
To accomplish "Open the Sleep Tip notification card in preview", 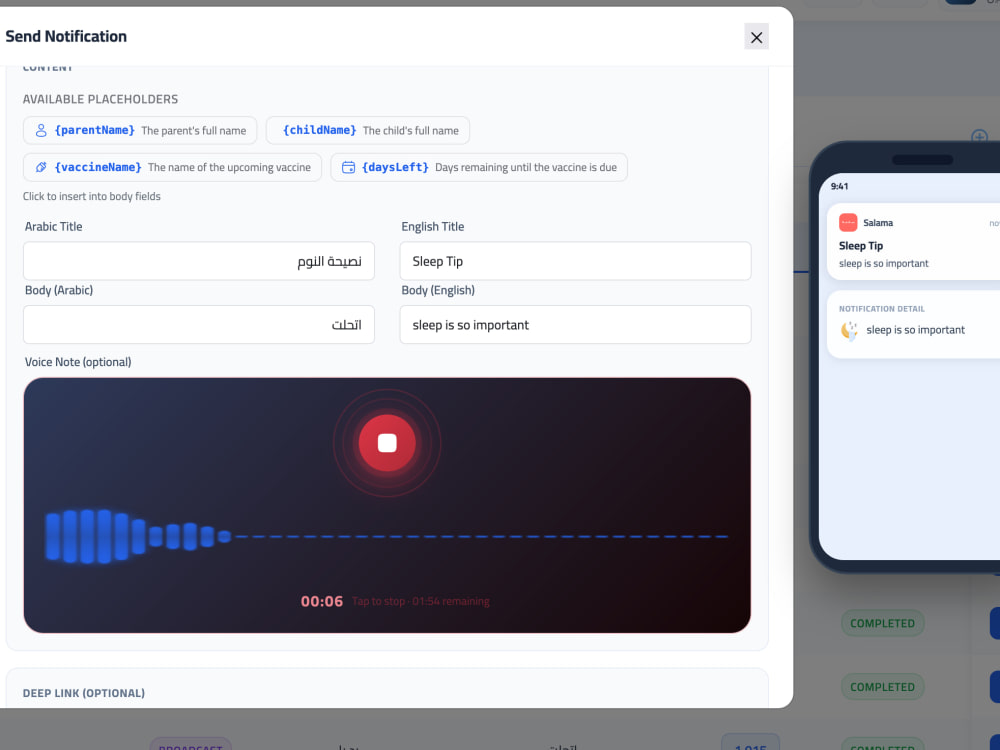I will [x=913, y=242].
